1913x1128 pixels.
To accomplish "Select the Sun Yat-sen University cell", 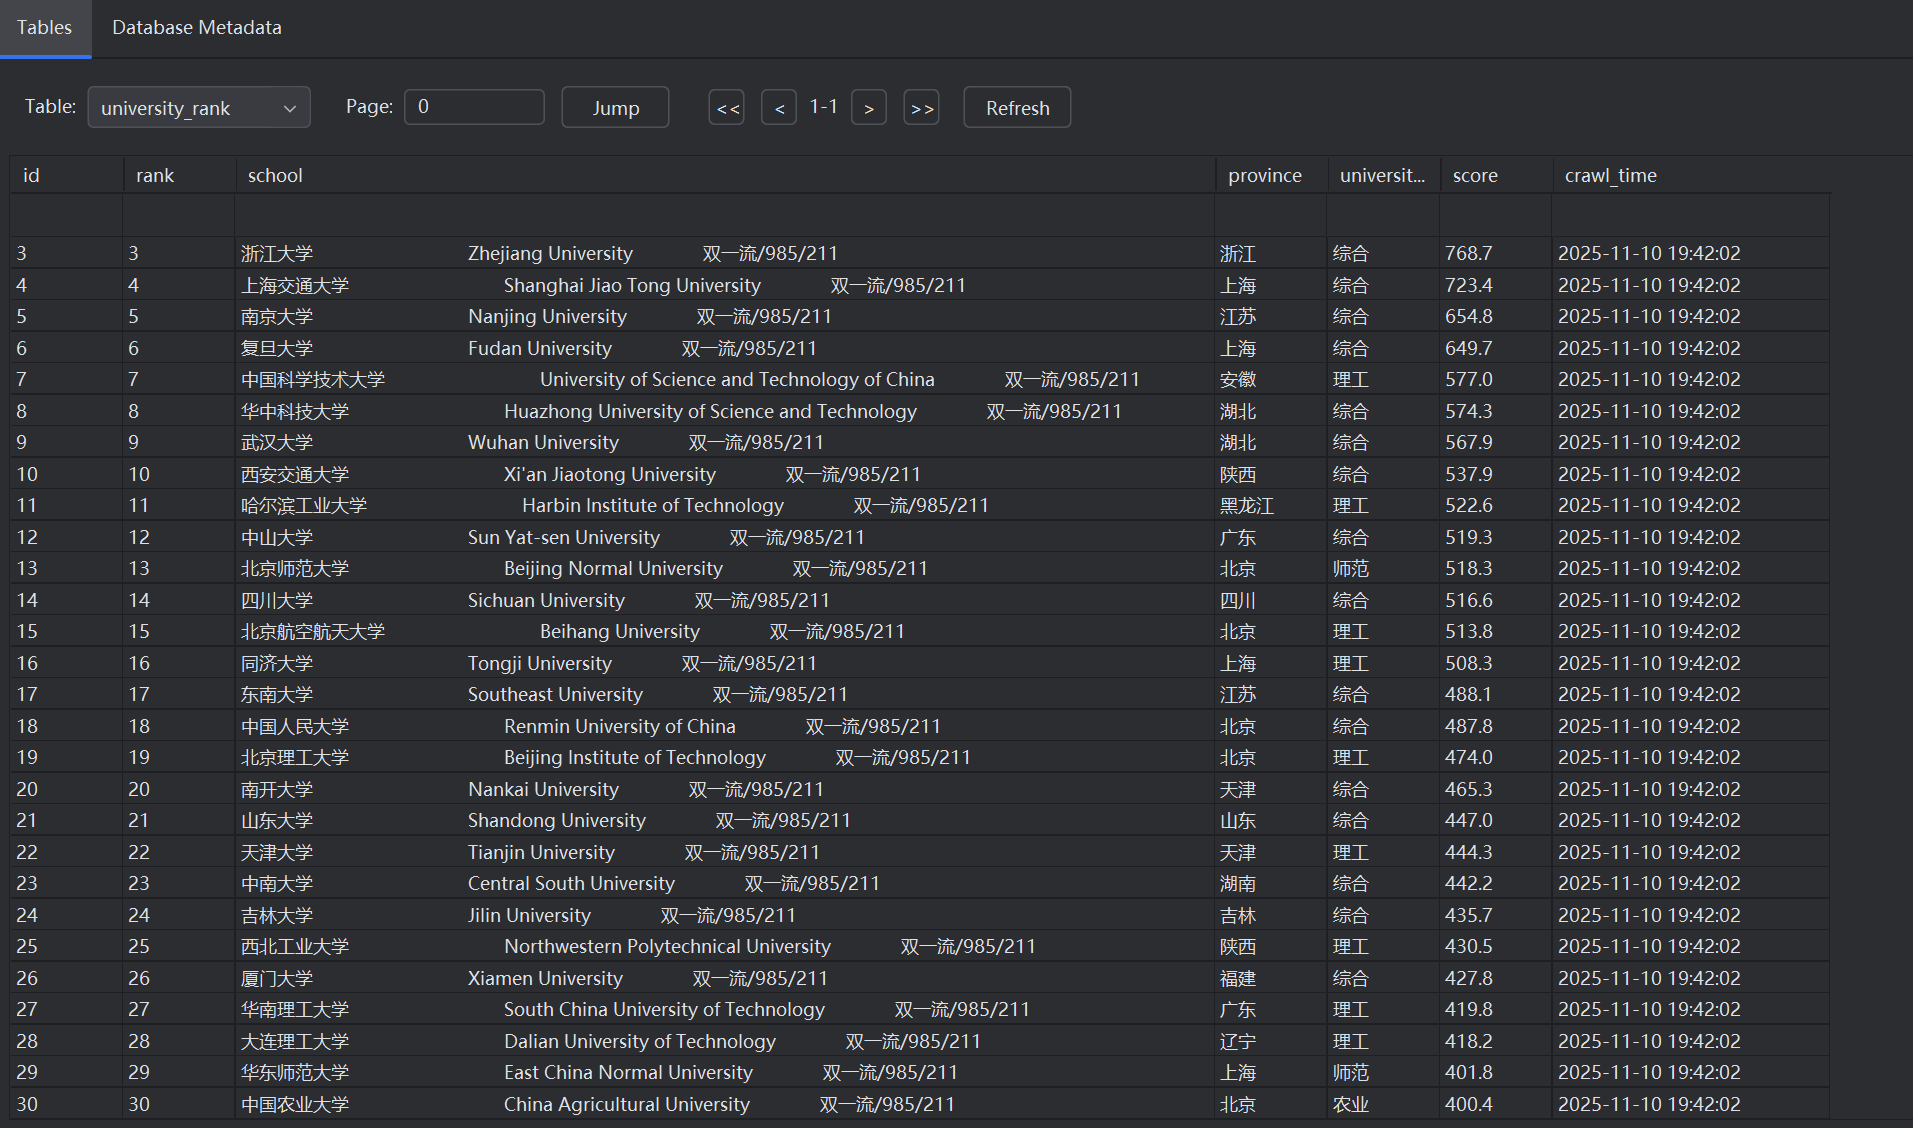I will click(725, 537).
